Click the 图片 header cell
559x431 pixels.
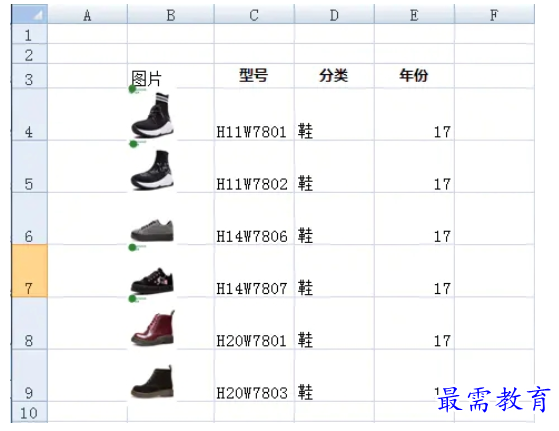tap(171, 76)
